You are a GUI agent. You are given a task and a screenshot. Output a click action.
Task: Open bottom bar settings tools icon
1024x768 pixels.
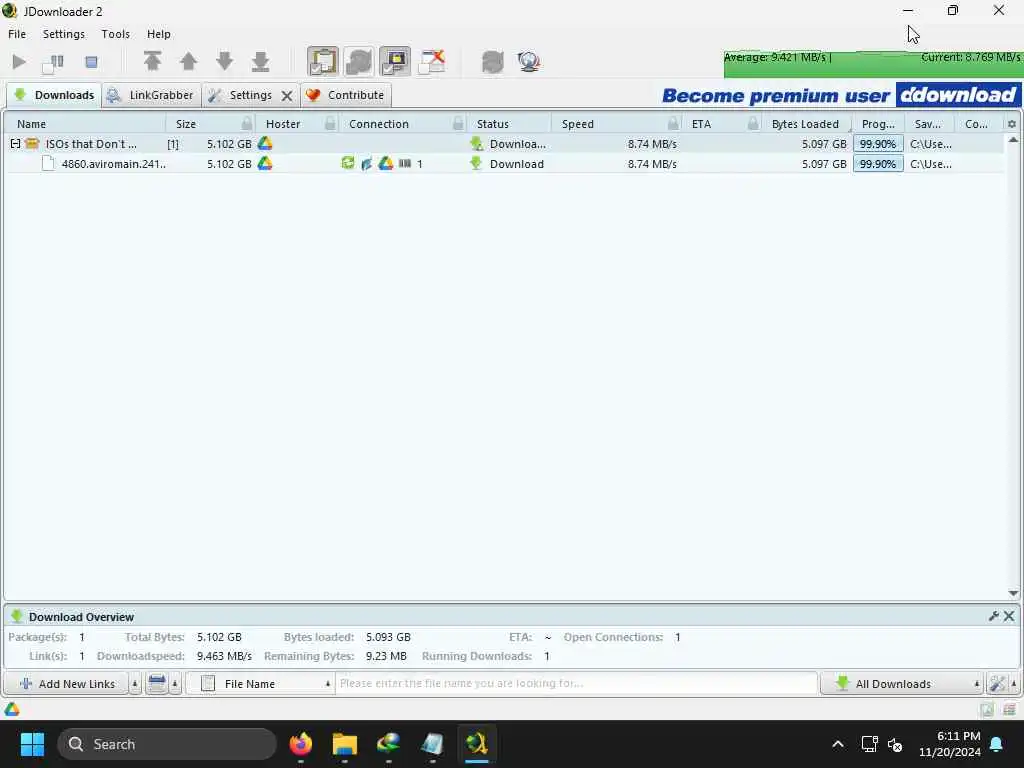[997, 684]
